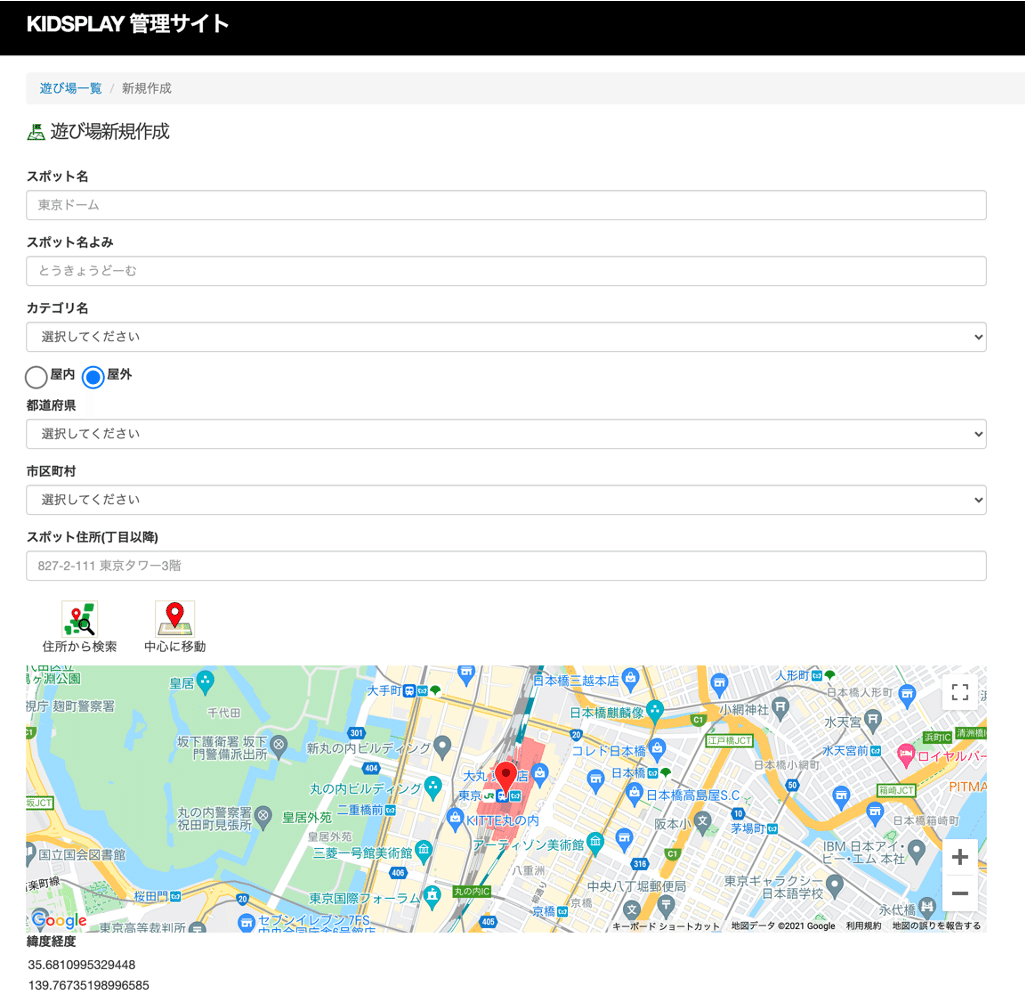Select the 屋内 radio button
Image resolution: width=1026 pixels, height=994 pixels.
click(36, 377)
